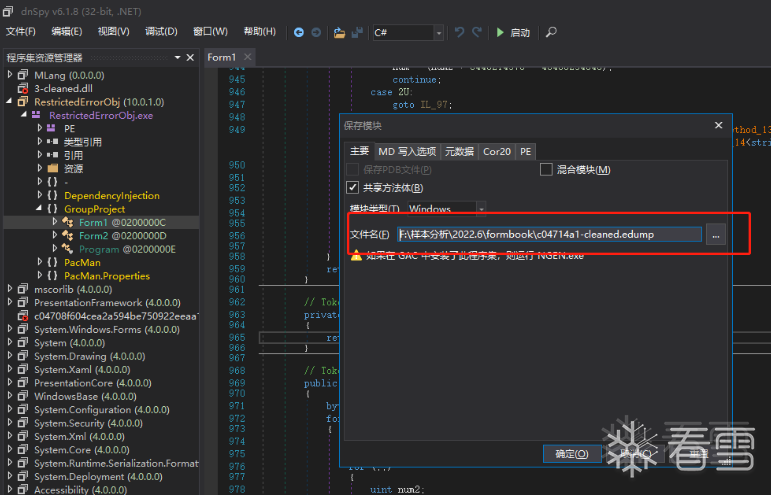Click the System.Drawing assembly icon

click(x=23, y=356)
